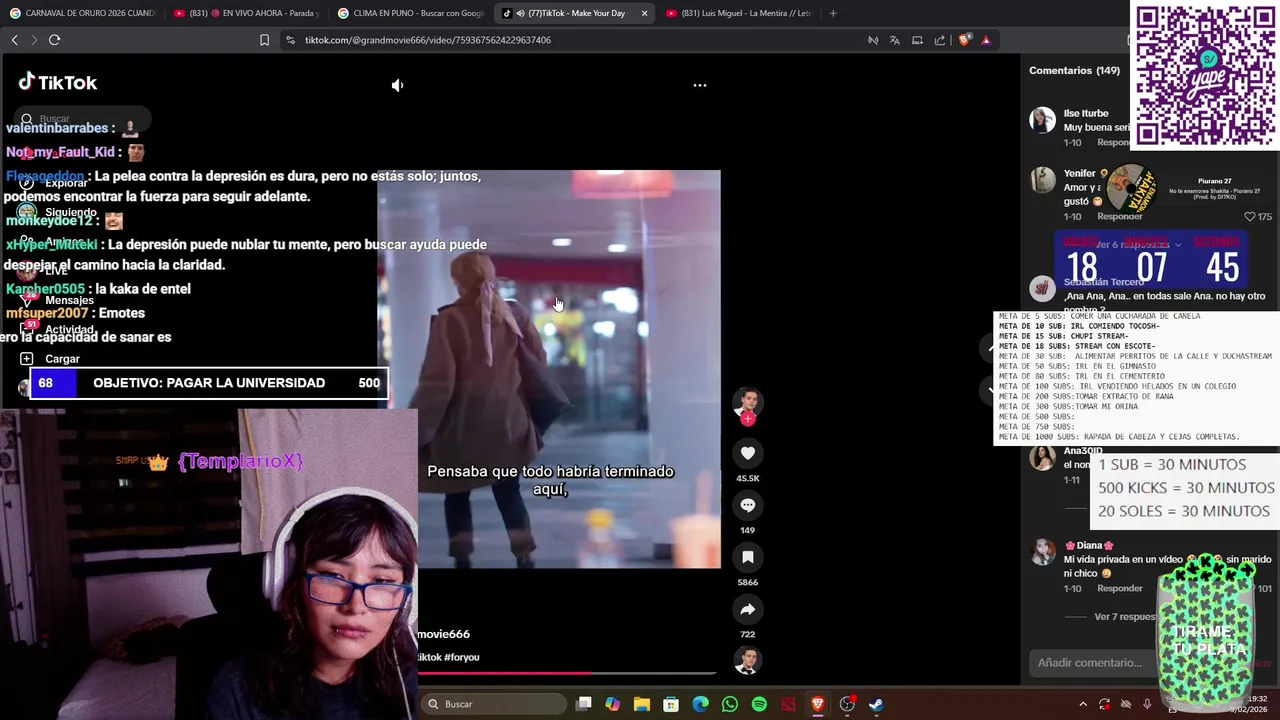Open Microsoft Store from the taskbar

coord(671,704)
